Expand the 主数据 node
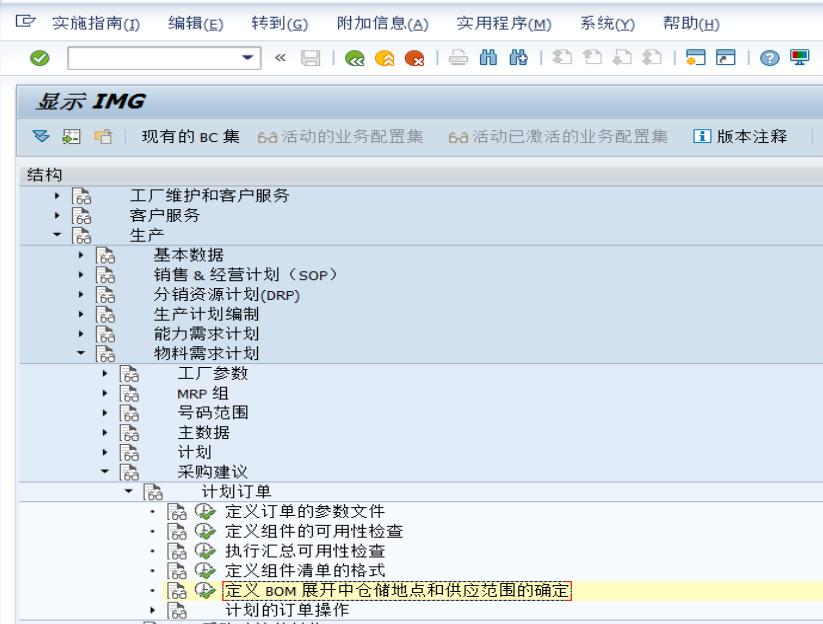 click(105, 433)
